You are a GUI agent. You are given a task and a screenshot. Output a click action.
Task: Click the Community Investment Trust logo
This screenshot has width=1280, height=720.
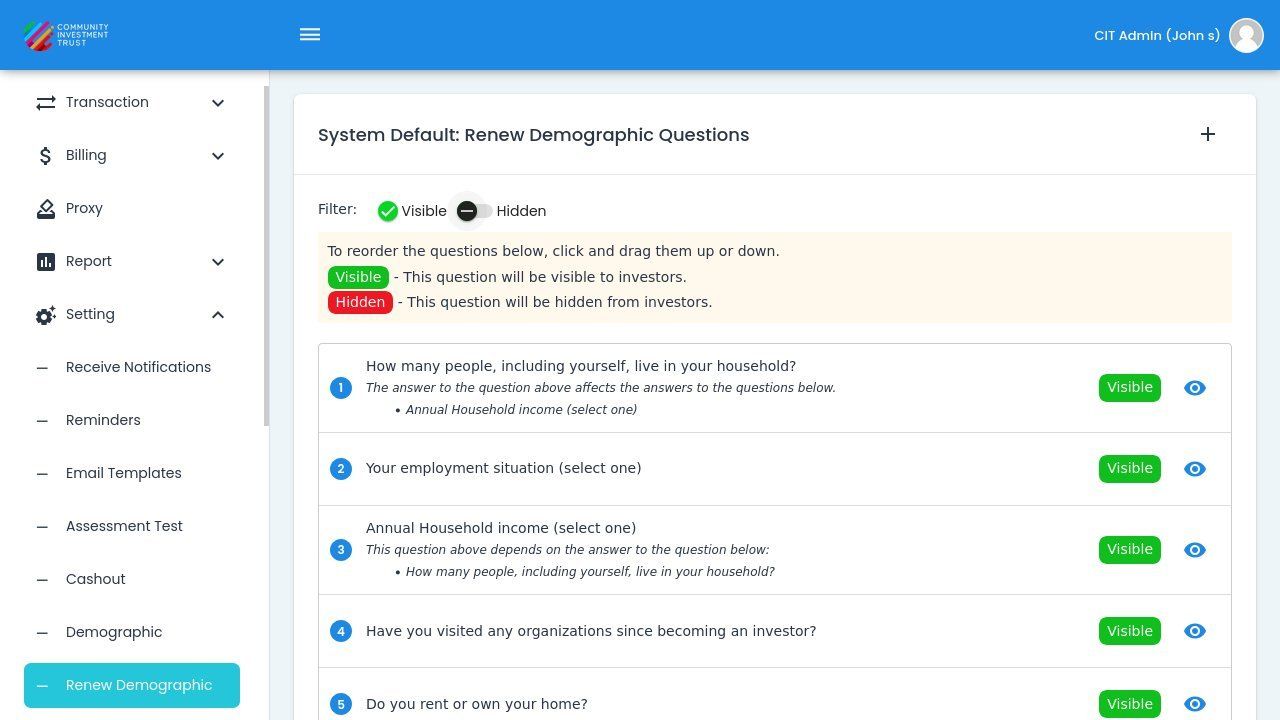click(x=64, y=35)
